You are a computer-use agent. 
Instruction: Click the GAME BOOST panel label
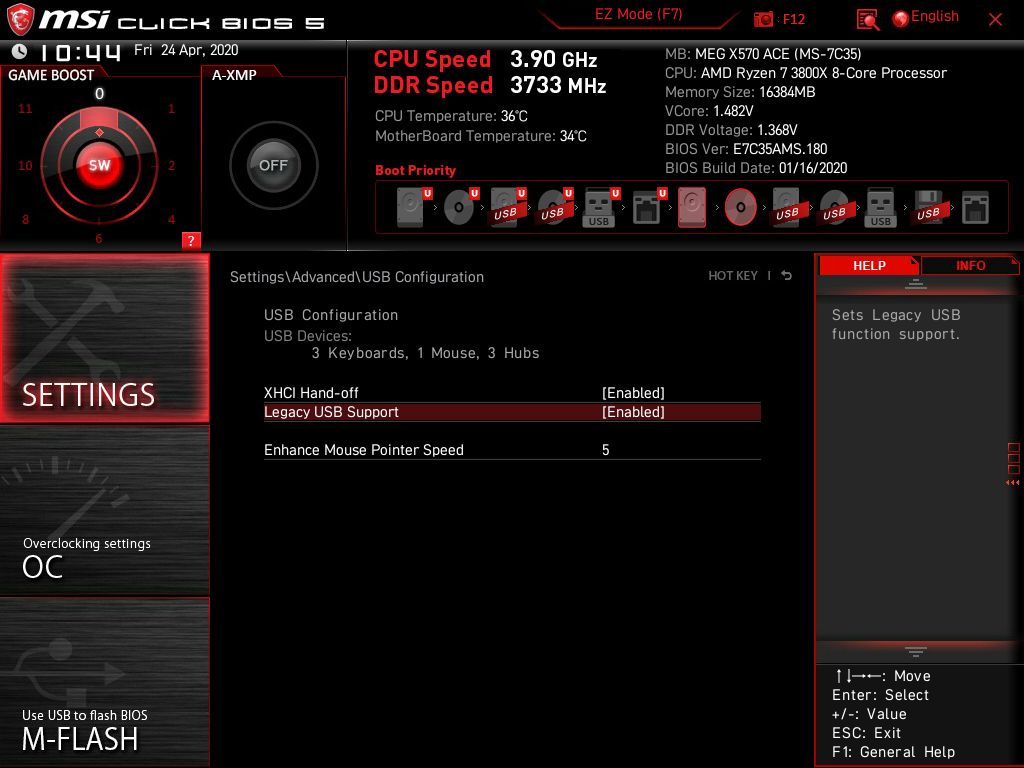[x=51, y=75]
